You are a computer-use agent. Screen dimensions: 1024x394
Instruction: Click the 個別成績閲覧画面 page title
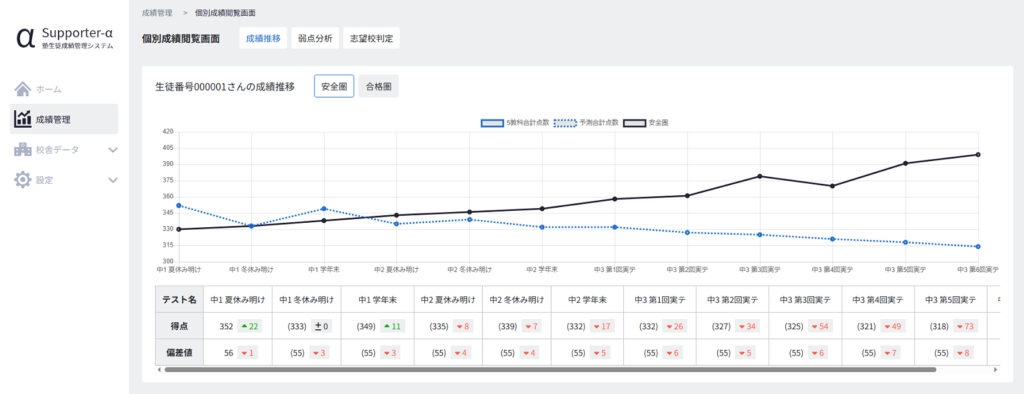[x=181, y=39]
